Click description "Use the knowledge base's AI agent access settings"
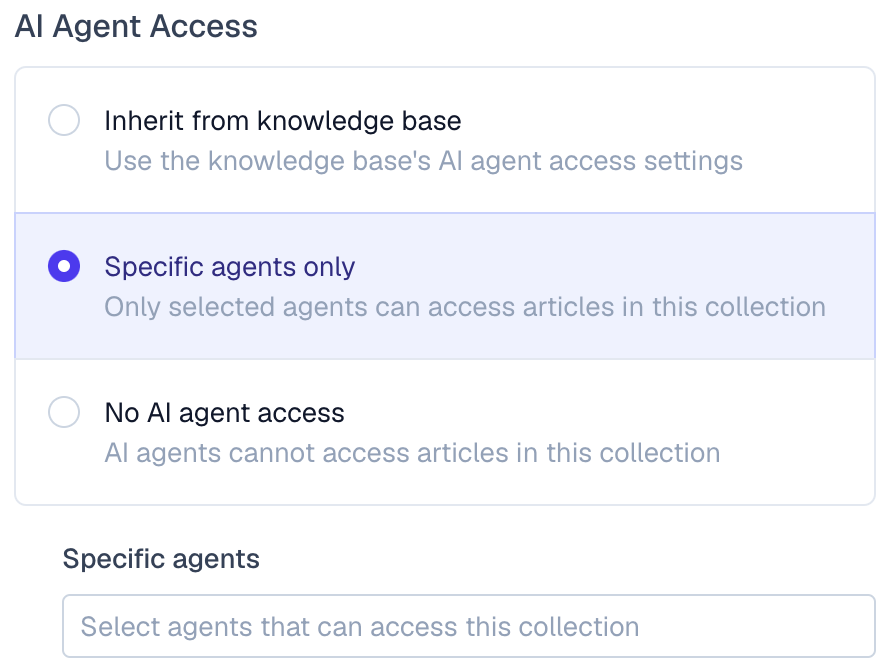Viewport: 888px width, 672px height. click(423, 161)
